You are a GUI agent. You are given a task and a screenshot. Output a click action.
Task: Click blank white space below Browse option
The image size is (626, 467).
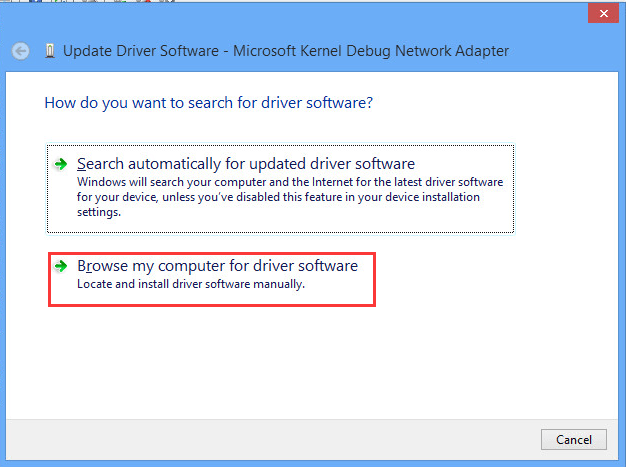click(300, 360)
